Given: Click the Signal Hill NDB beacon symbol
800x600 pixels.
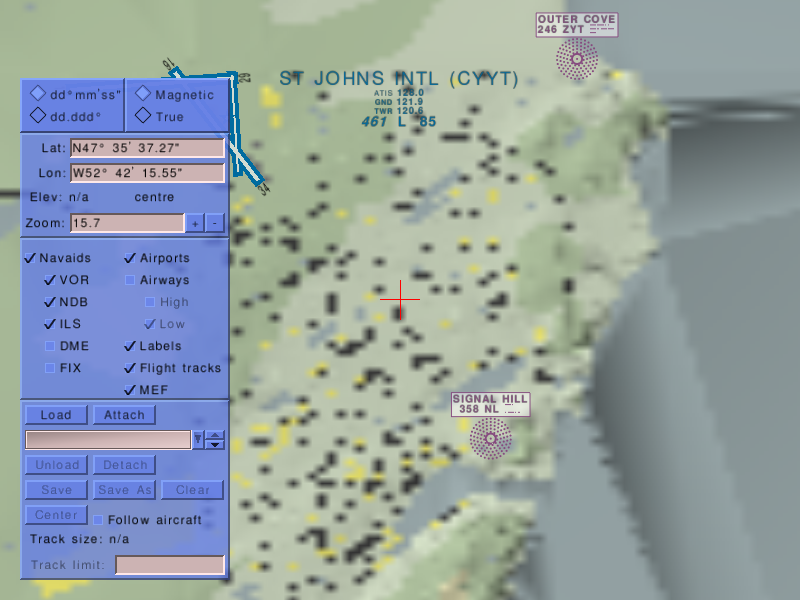Looking at the screenshot, I should click(x=490, y=437).
